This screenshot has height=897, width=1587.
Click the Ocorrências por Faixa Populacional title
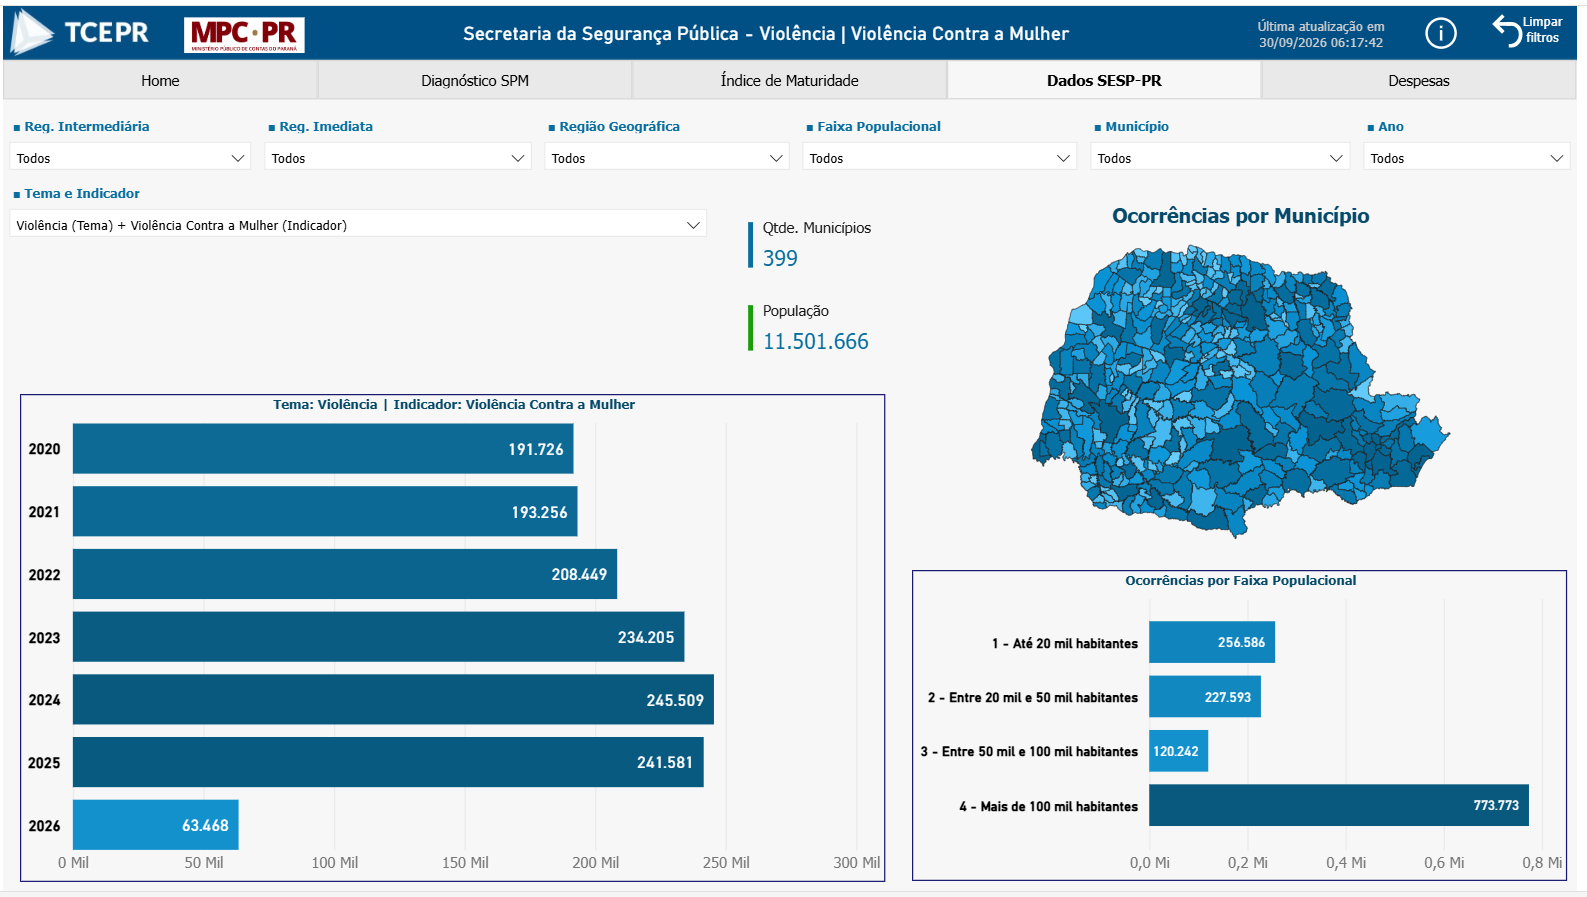[x=1241, y=580]
